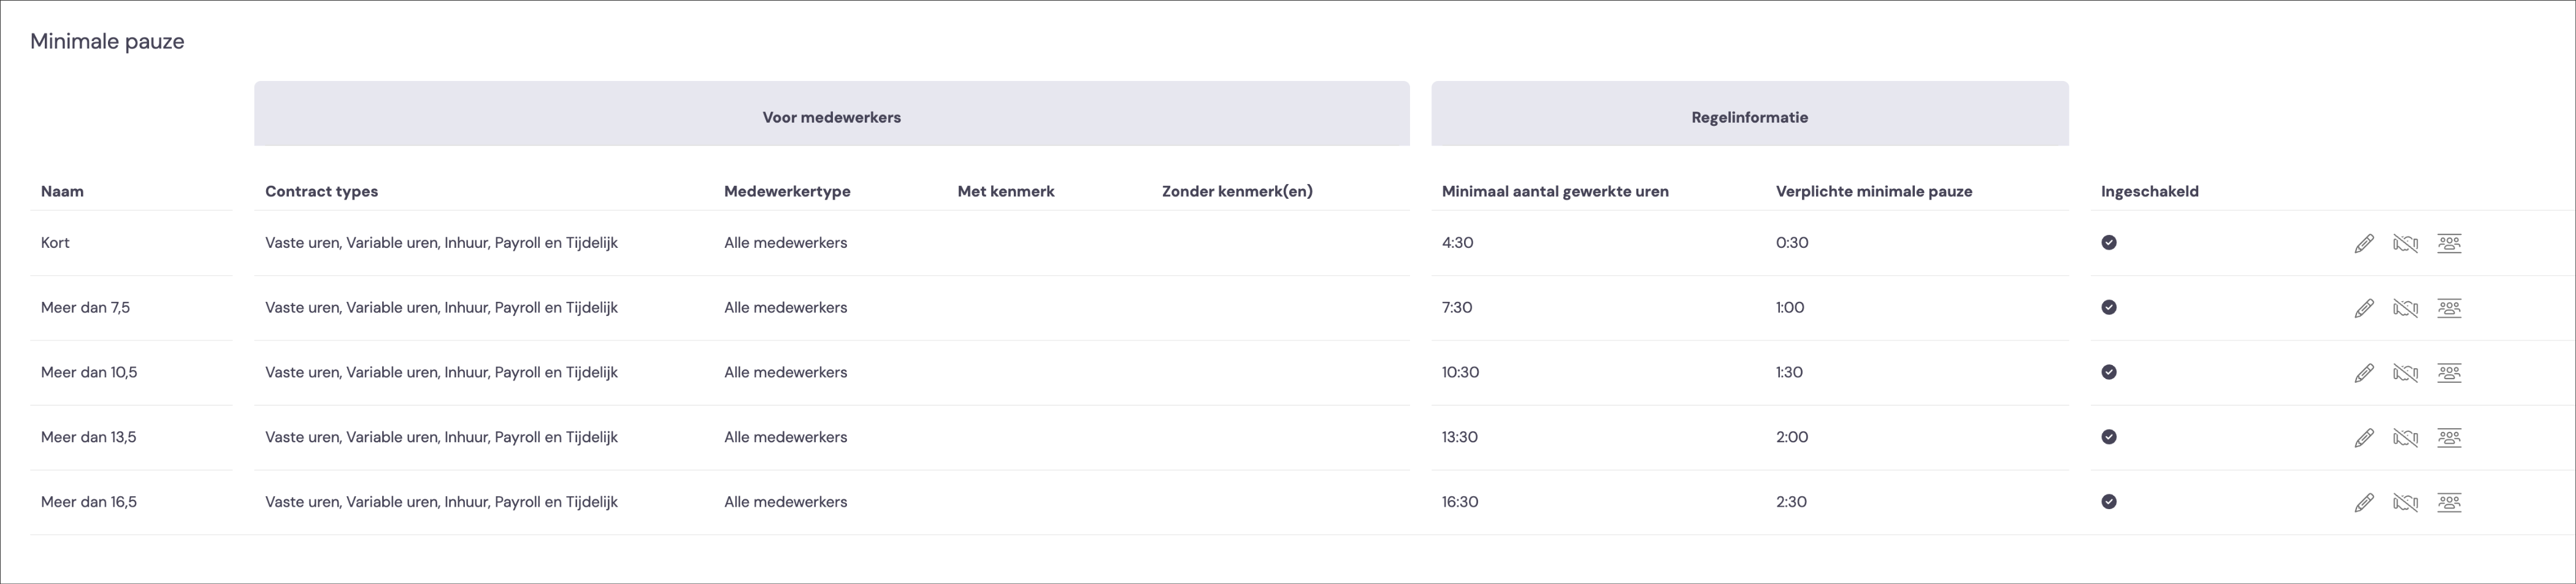Toggle Ingeschakeld checkmark for Meer dan 10,5

(2109, 372)
